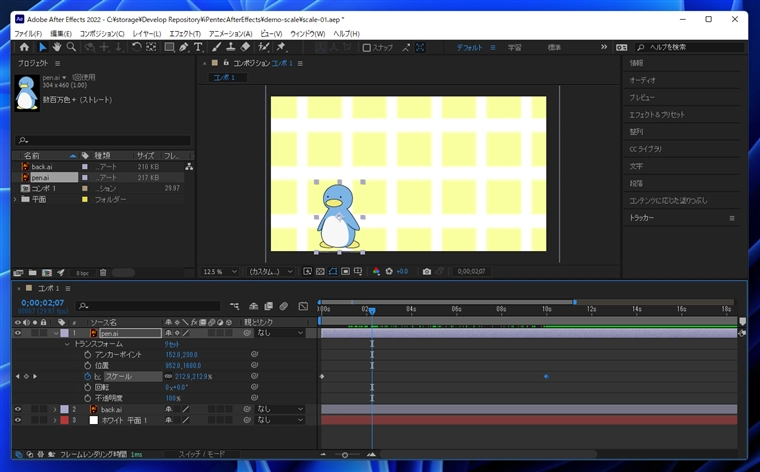
Task: Click the trash icon in Project panel
Action: 103,272
